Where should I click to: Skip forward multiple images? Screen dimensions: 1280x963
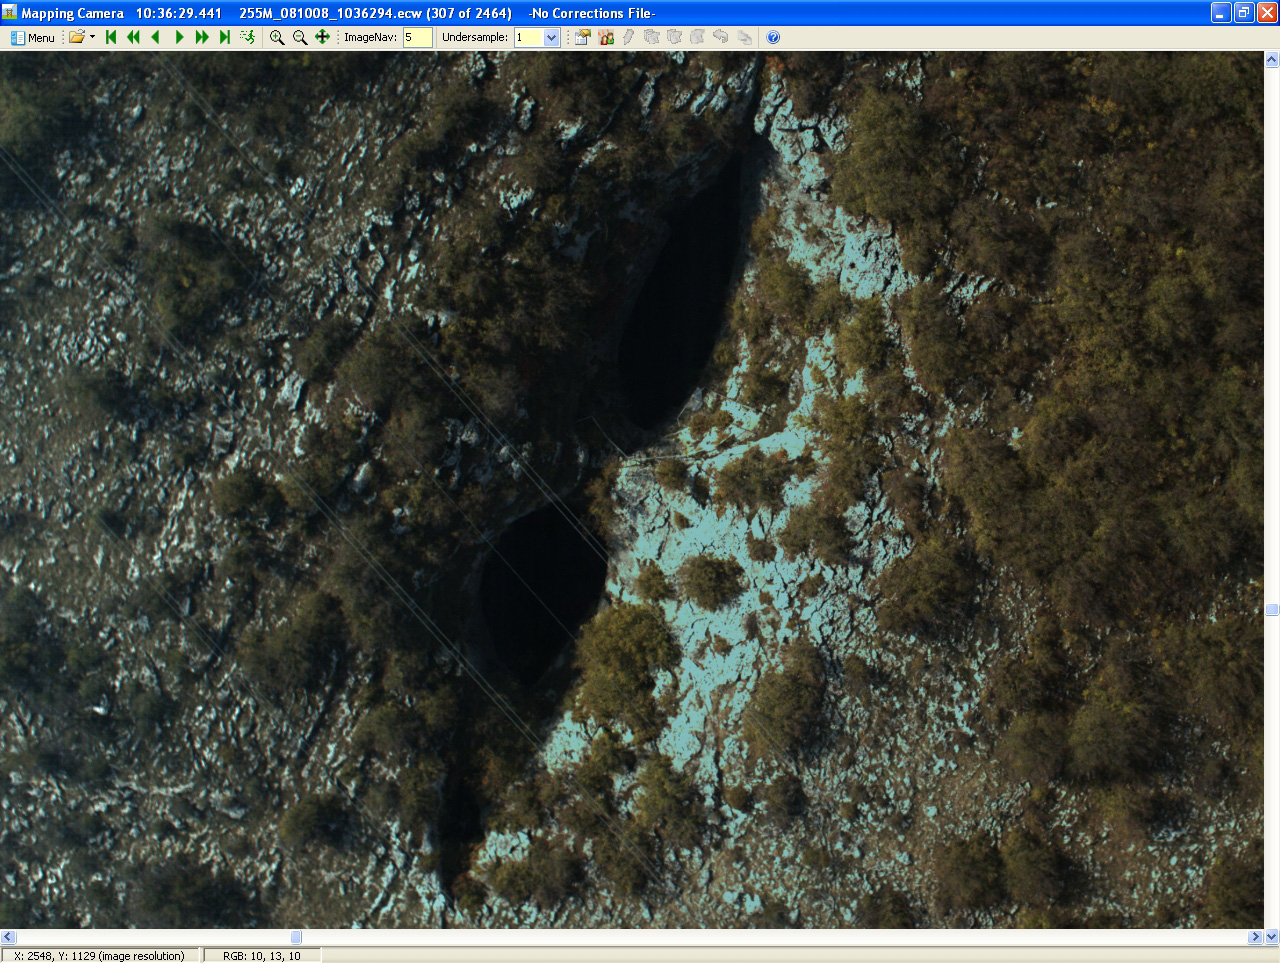point(202,37)
